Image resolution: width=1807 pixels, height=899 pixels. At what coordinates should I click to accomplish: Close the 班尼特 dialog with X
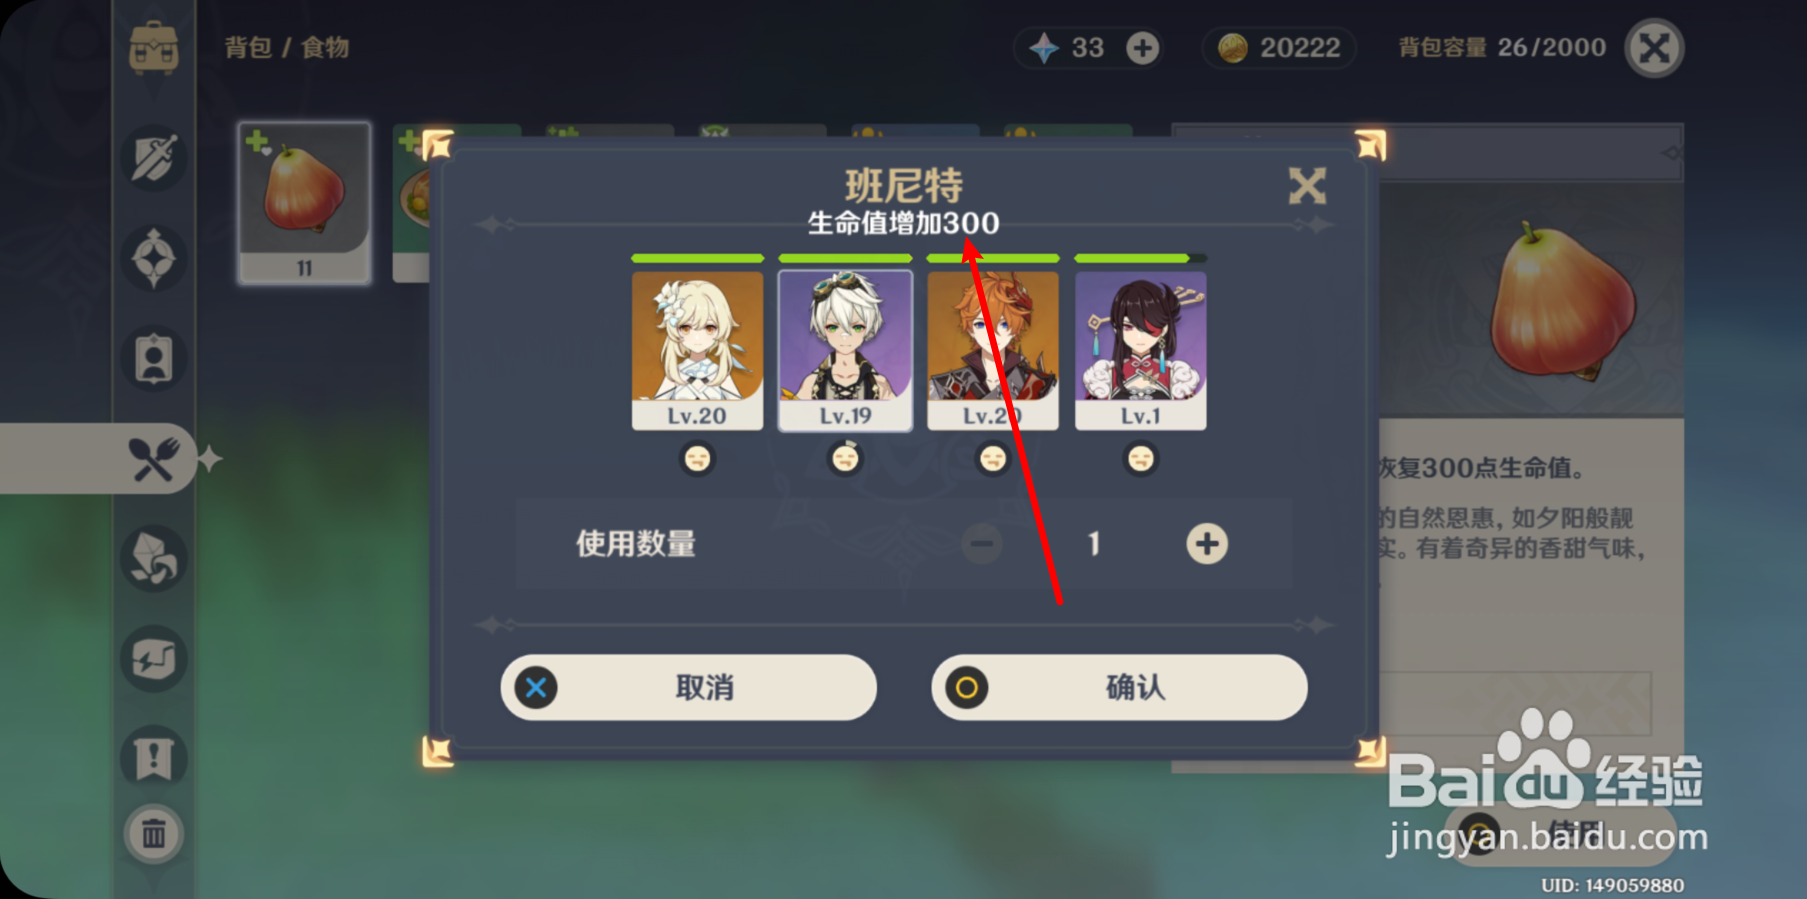pos(1307,186)
